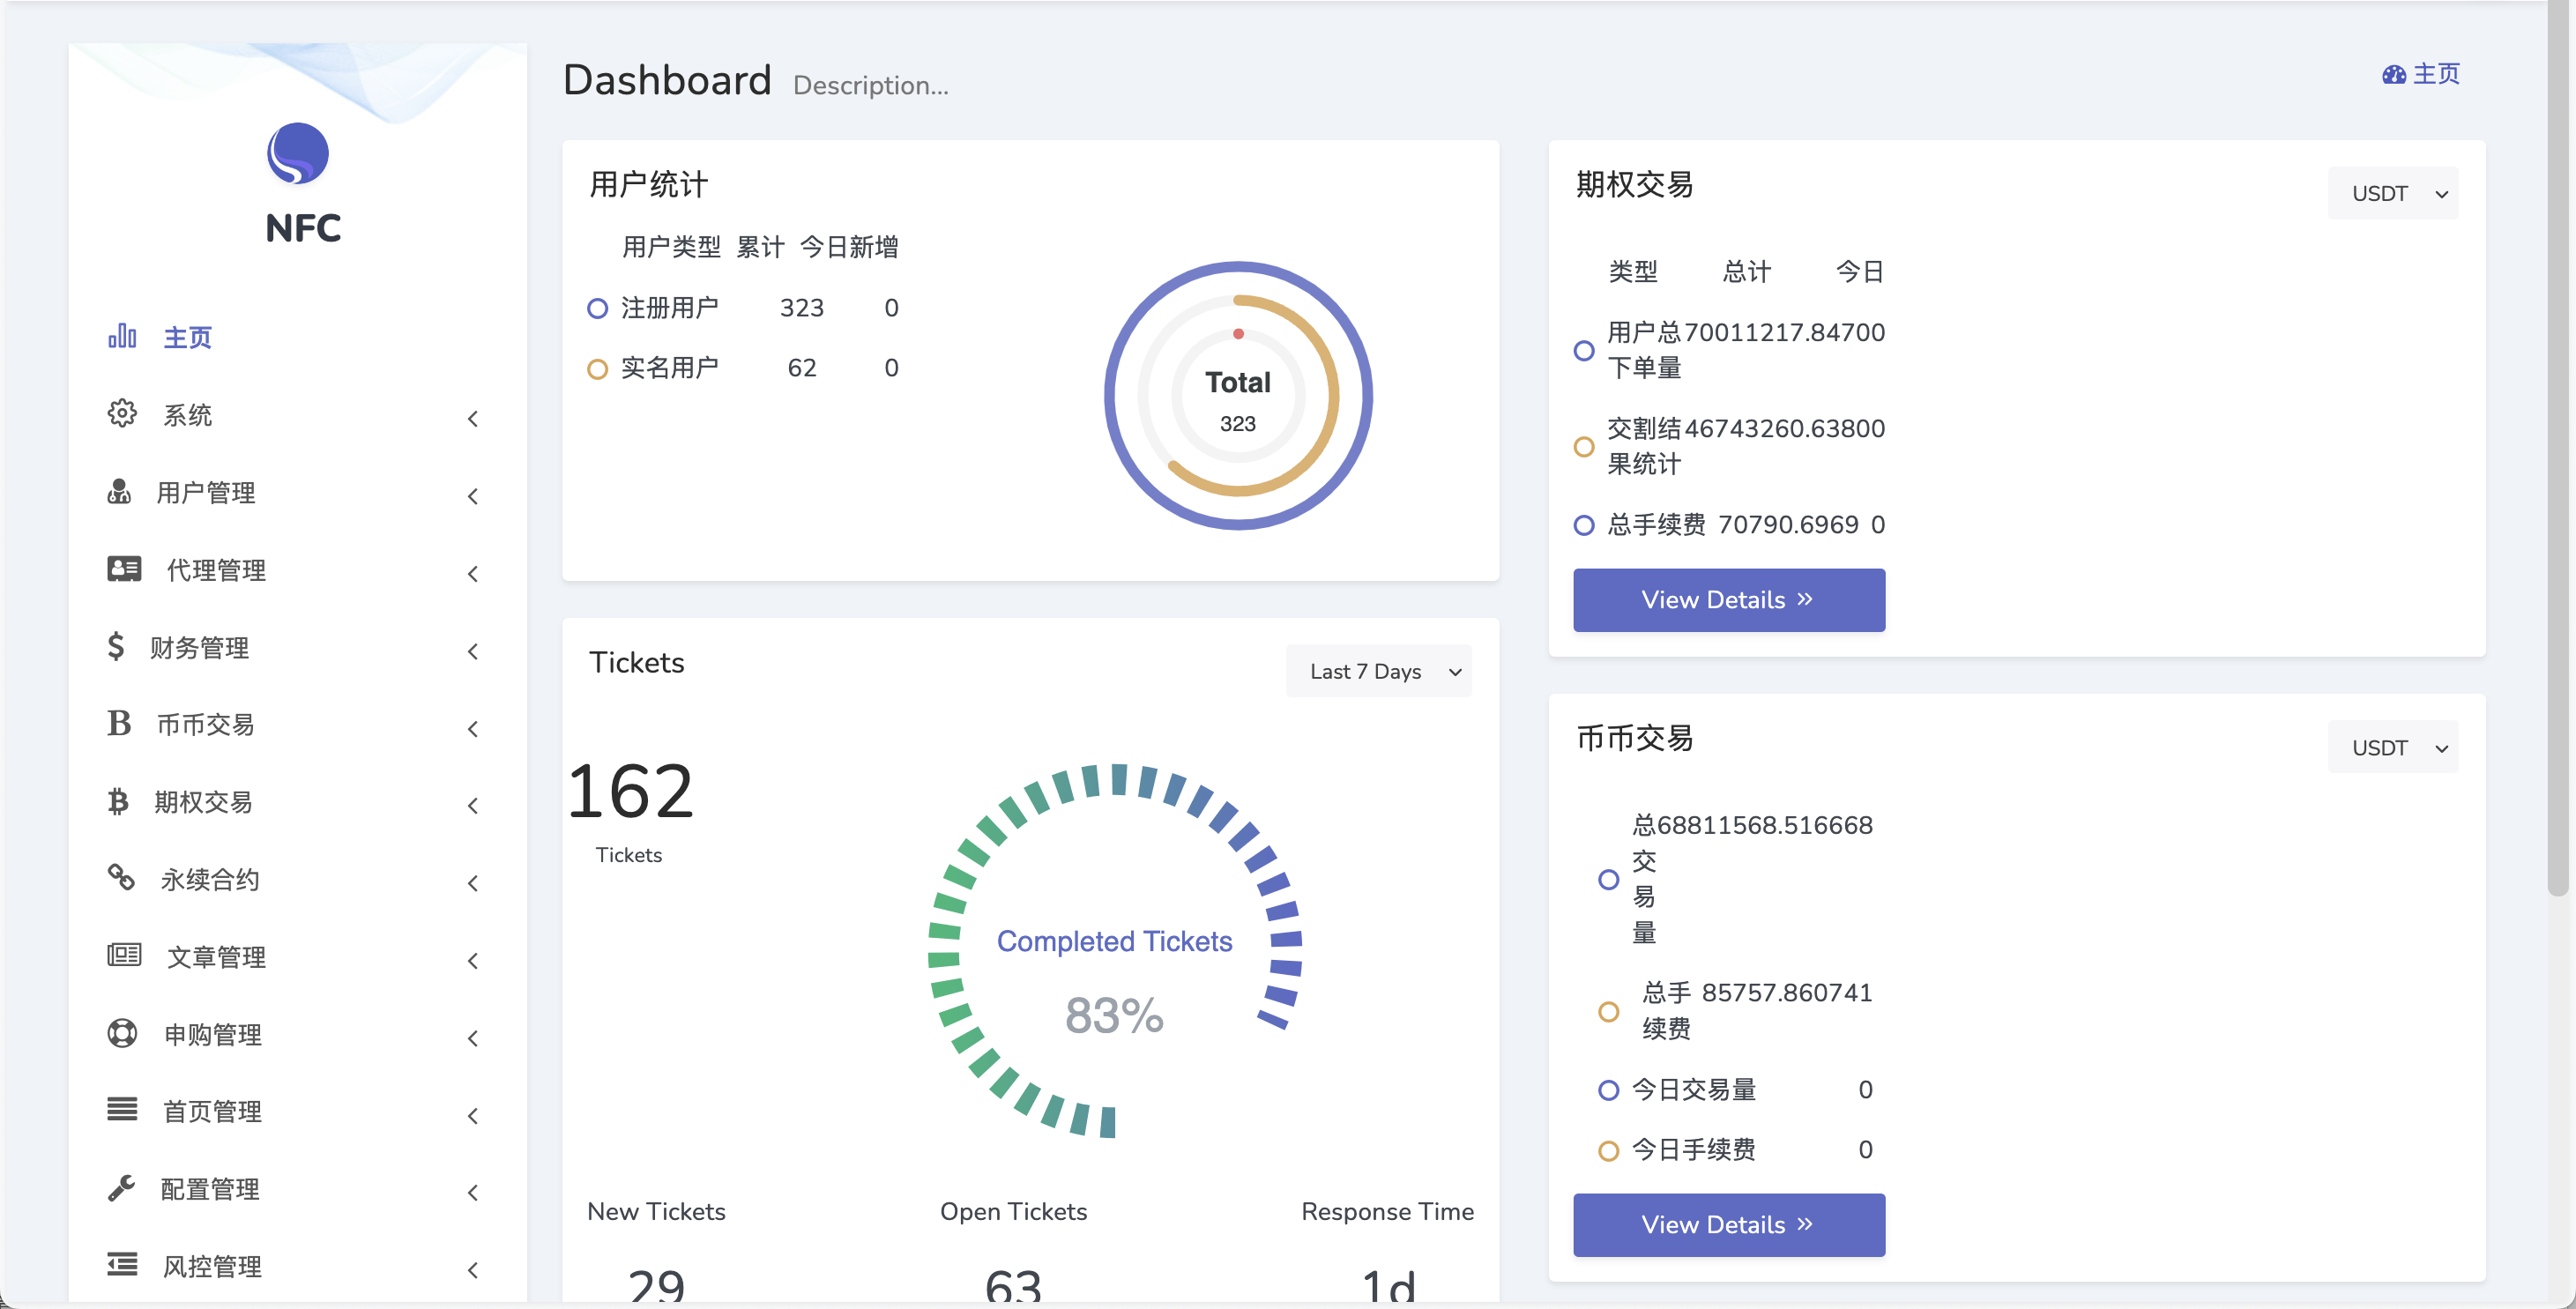
Task: Click the dollar sign icon for 财务管理
Action: [116, 646]
